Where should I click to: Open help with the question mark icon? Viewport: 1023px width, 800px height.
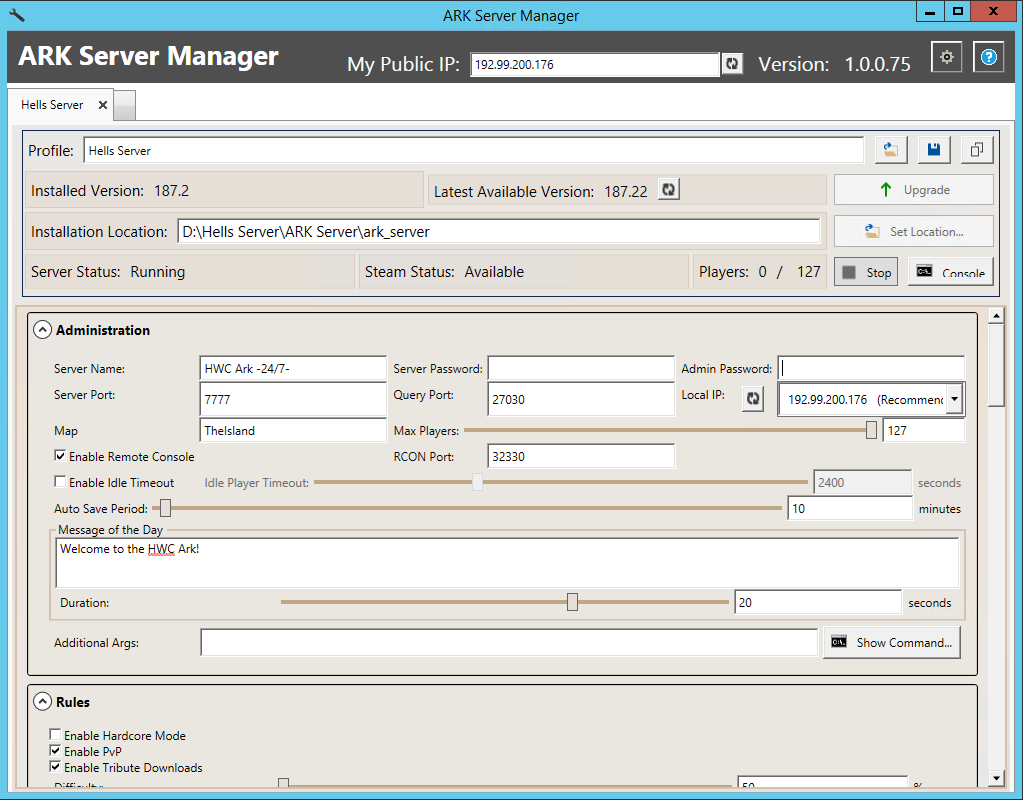[988, 58]
